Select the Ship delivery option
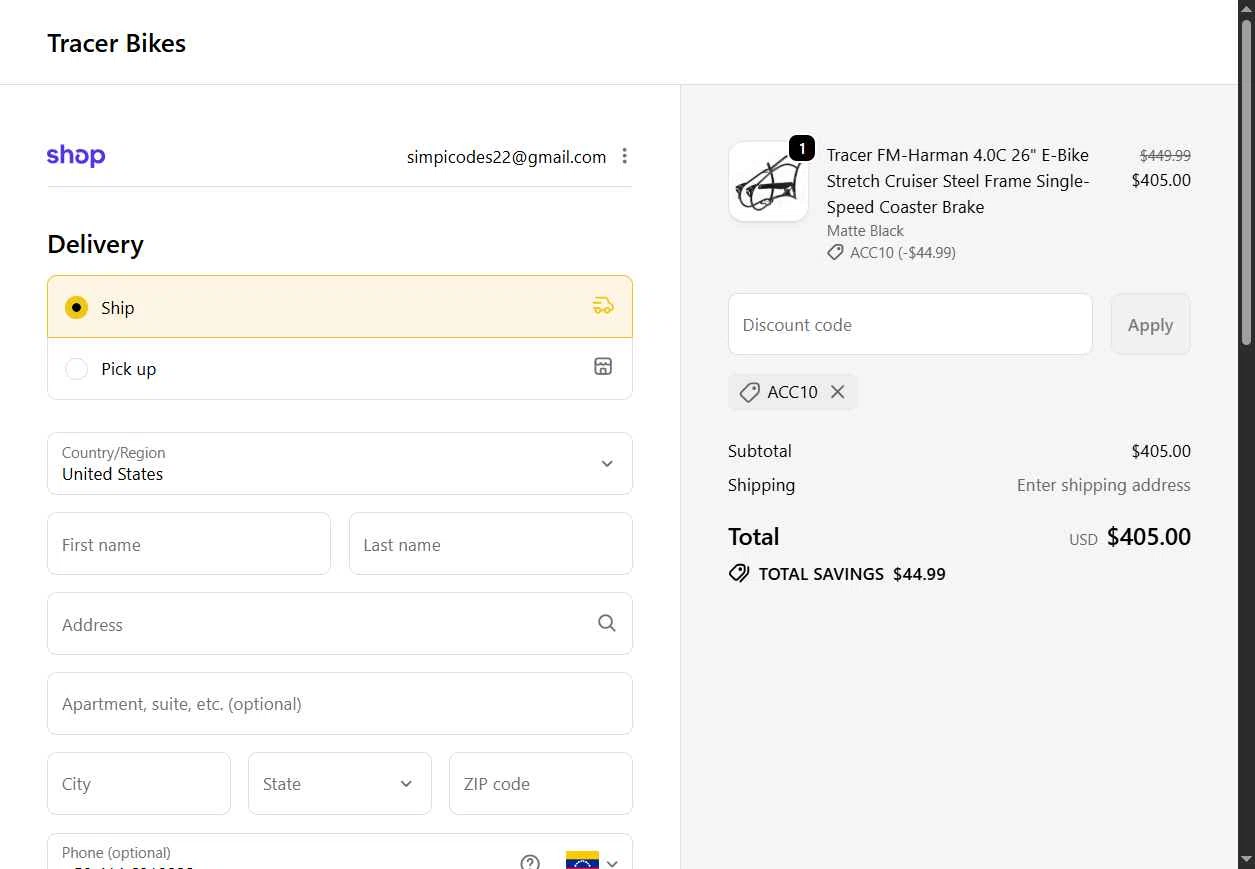The height and width of the screenshot is (869, 1255). coord(340,307)
